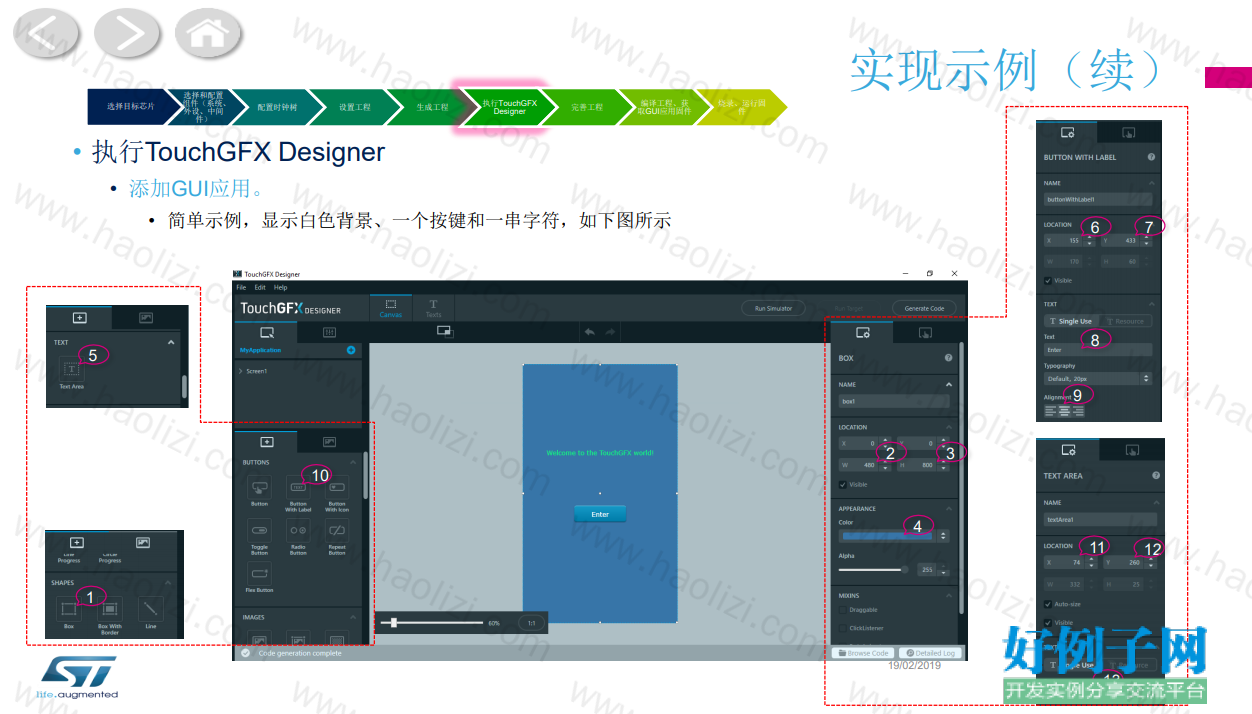This screenshot has width=1252, height=714.
Task: Click the Generate Code button
Action: click(924, 308)
